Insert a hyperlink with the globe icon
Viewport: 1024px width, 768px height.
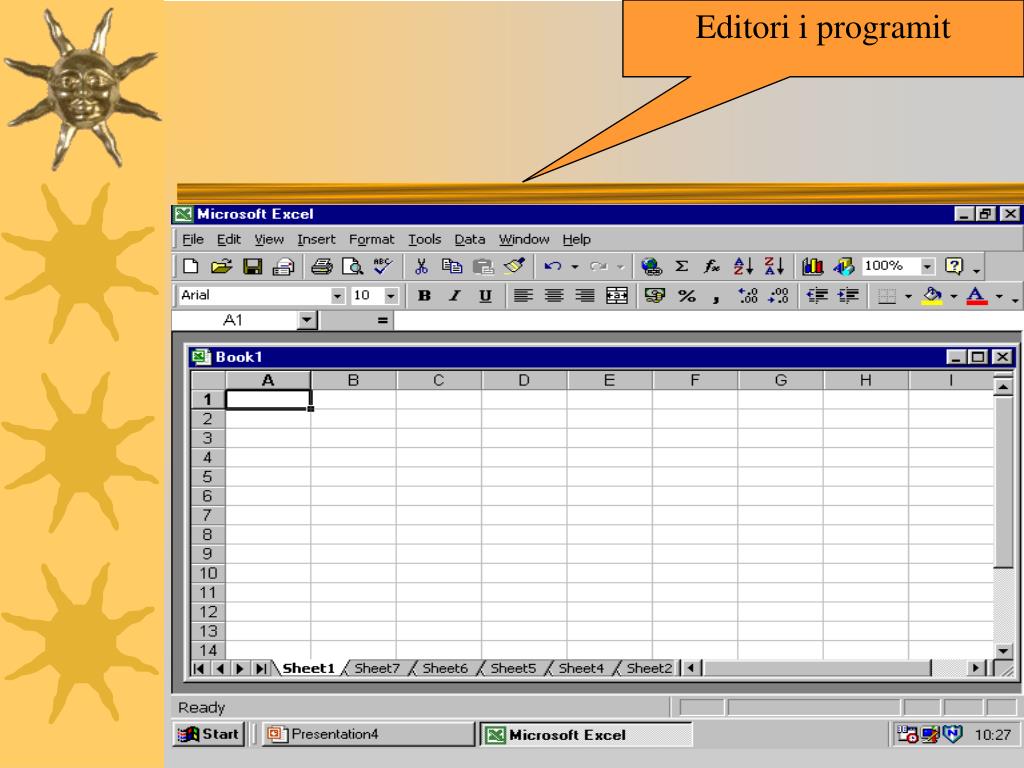click(x=651, y=266)
